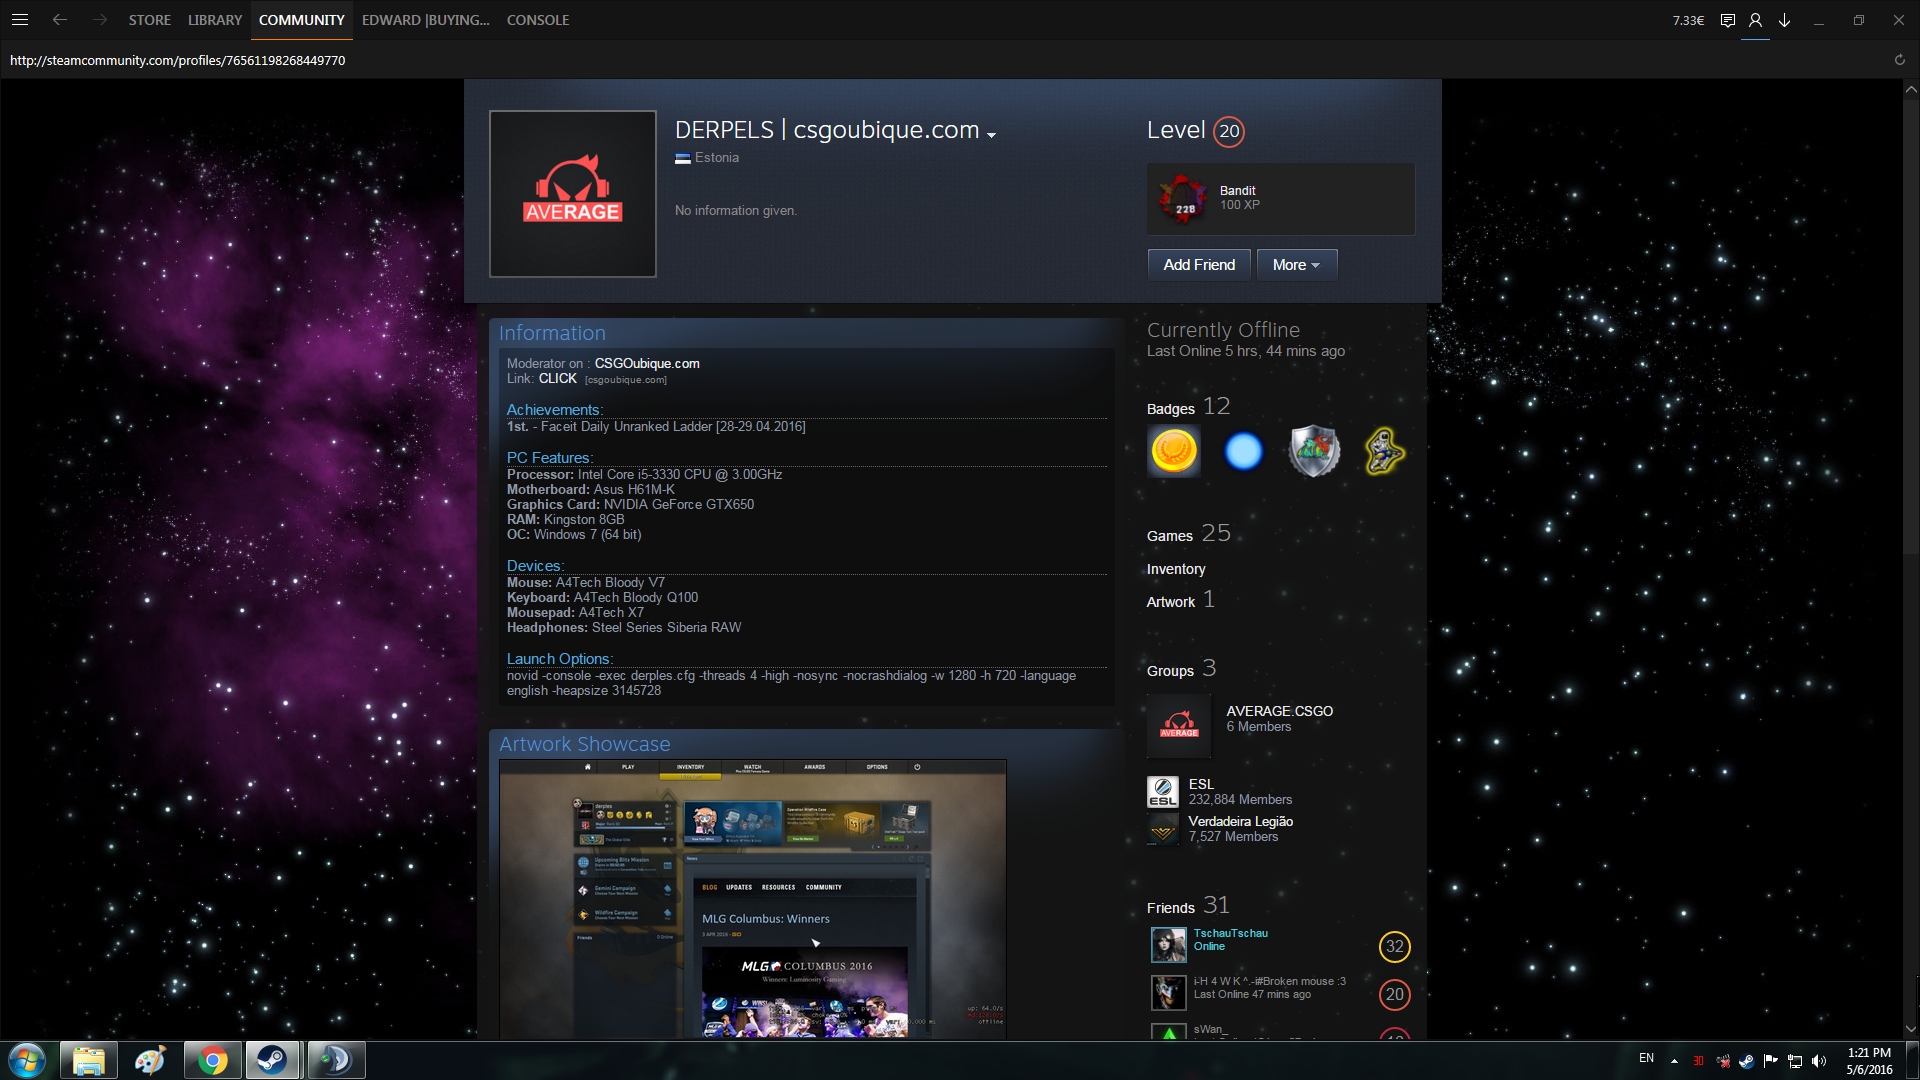This screenshot has width=1920, height=1080.
Task: Expand the More dropdown button
Action: click(x=1296, y=265)
